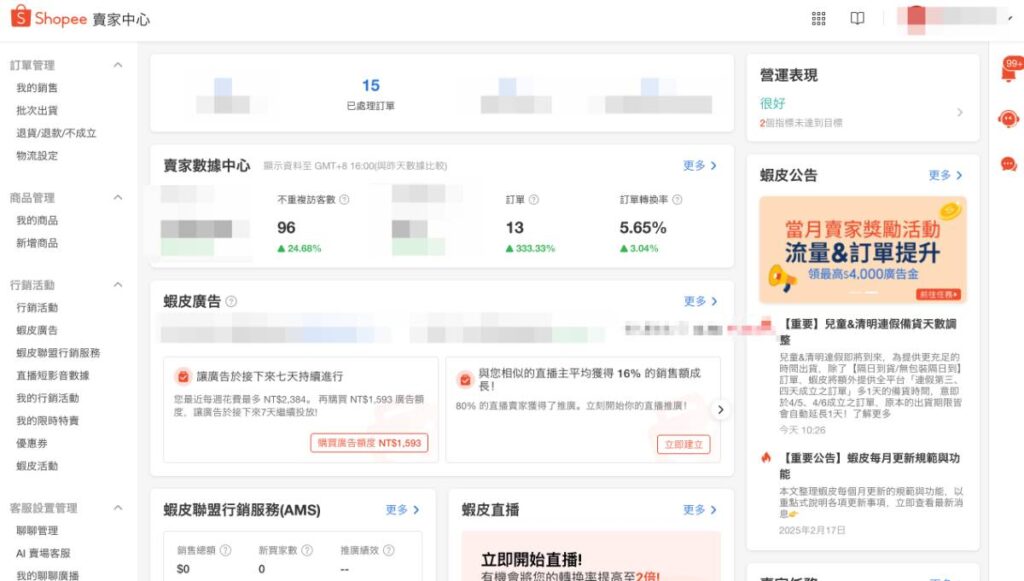Click help icon next to 銷售總額

pyautogui.click(x=225, y=550)
